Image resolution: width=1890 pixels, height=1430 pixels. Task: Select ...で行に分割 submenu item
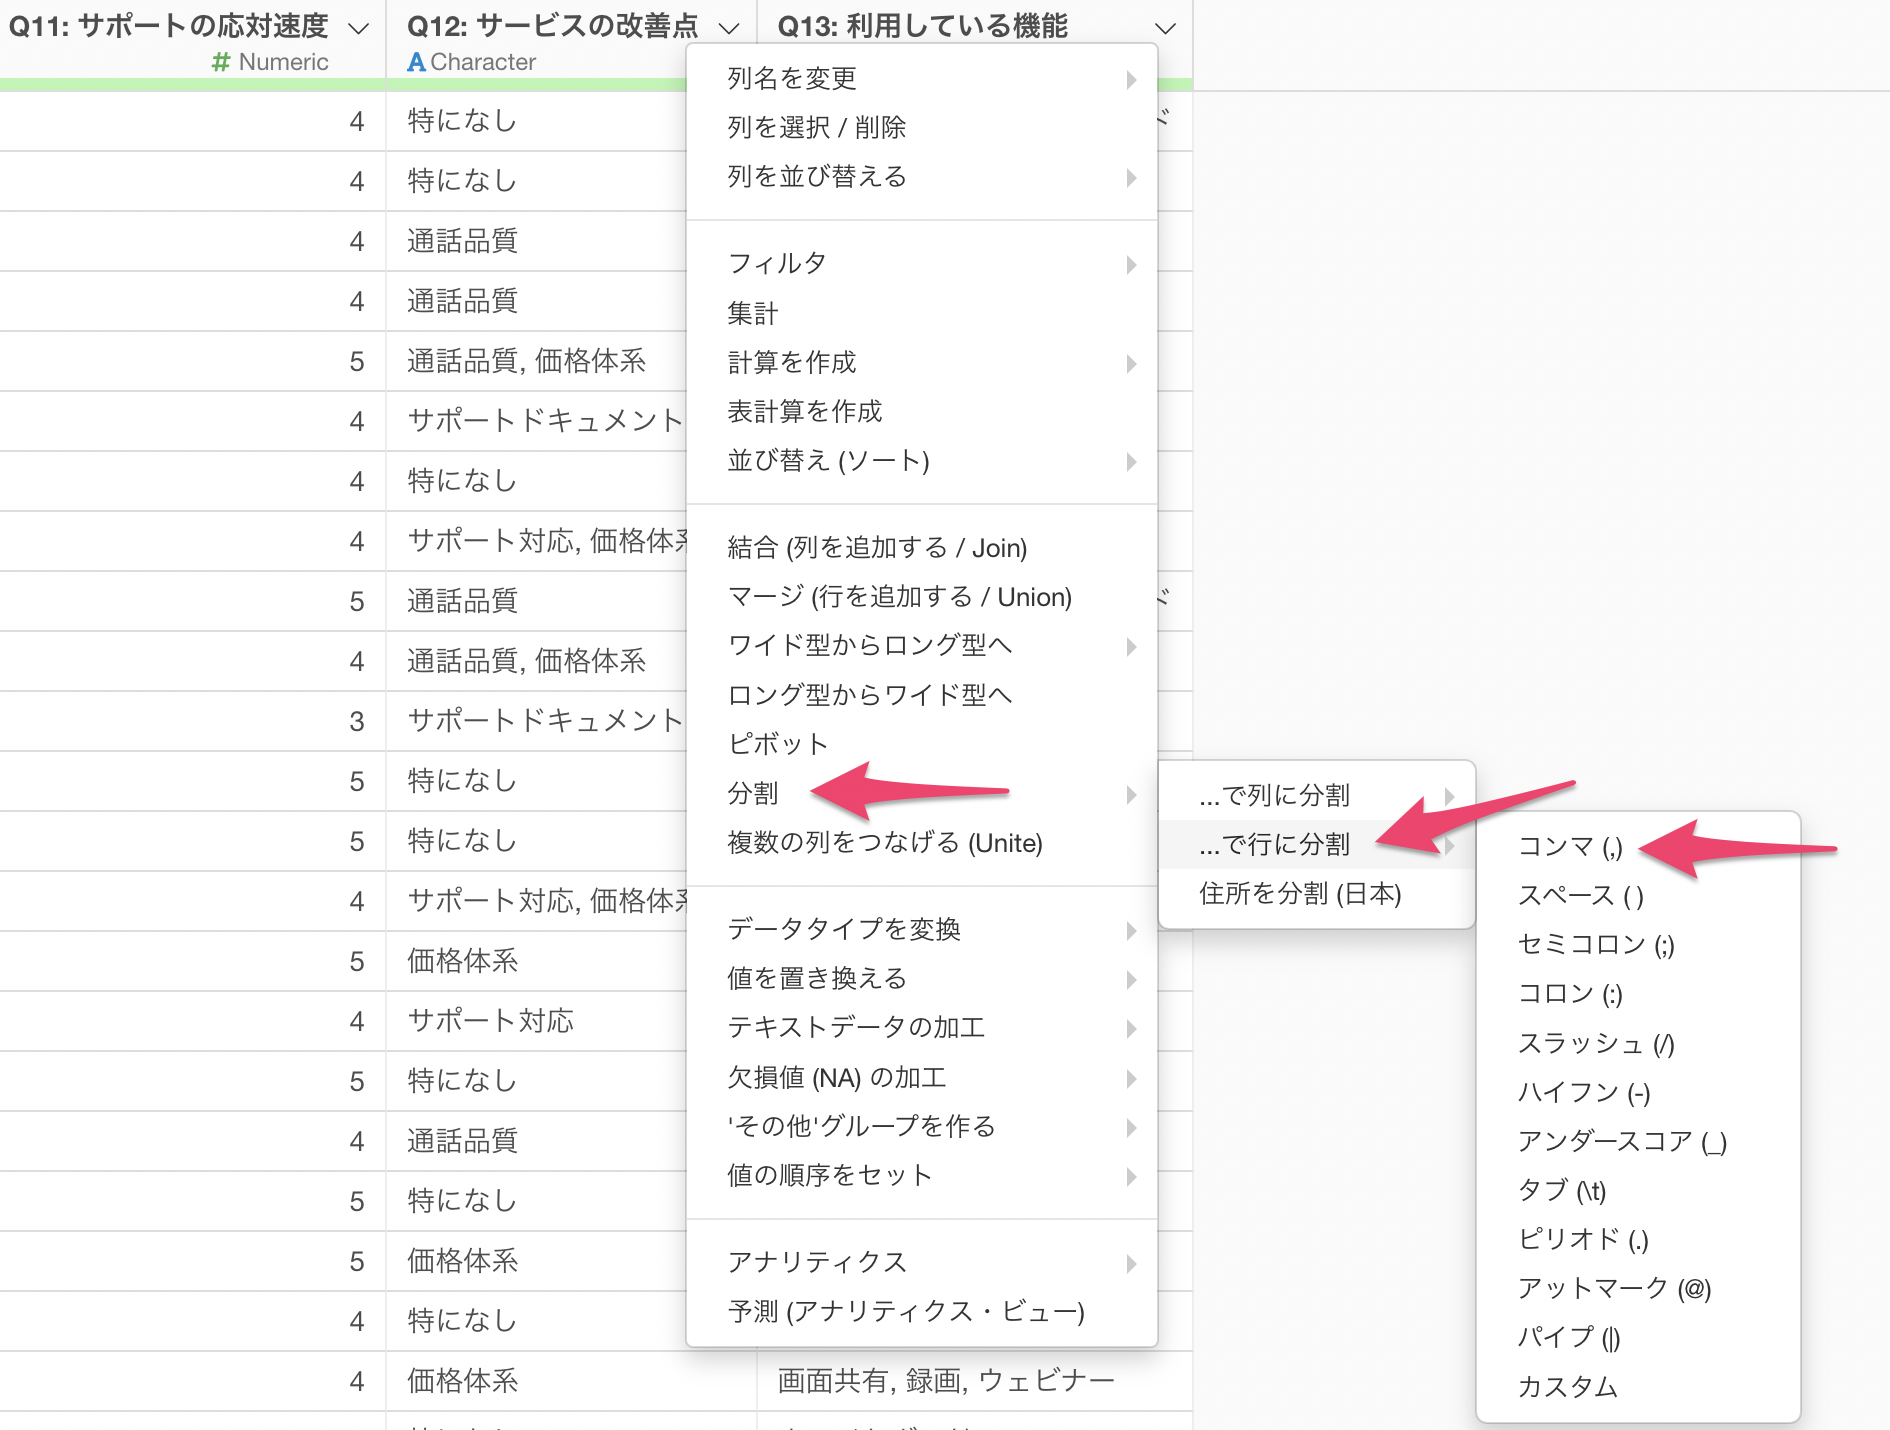1316,844
